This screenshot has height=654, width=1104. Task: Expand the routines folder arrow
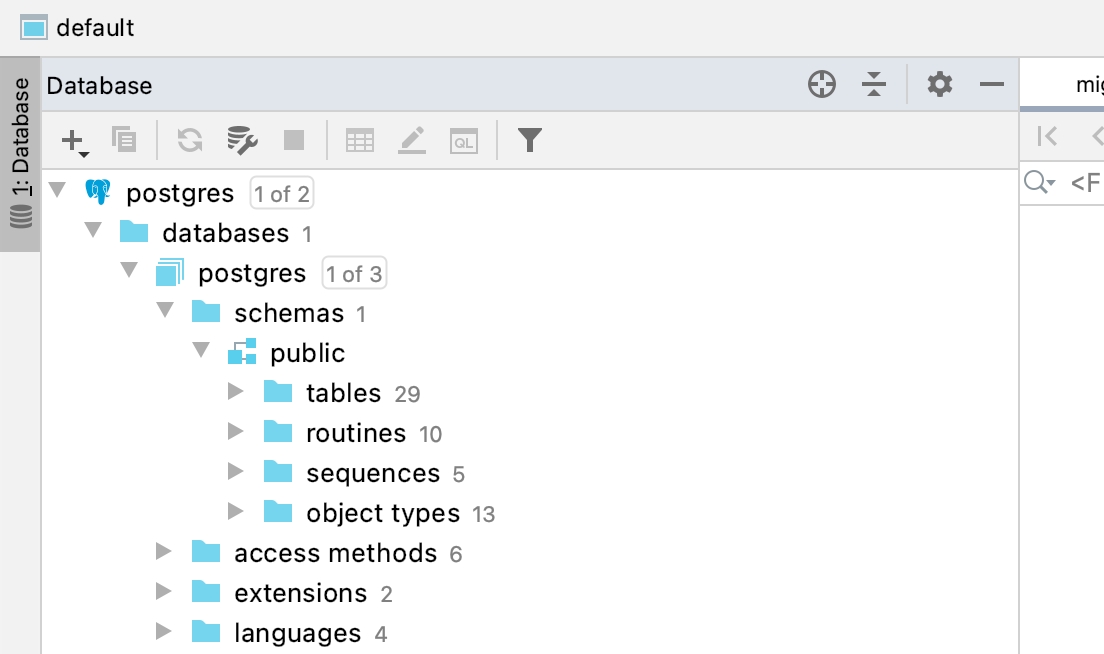(x=236, y=432)
